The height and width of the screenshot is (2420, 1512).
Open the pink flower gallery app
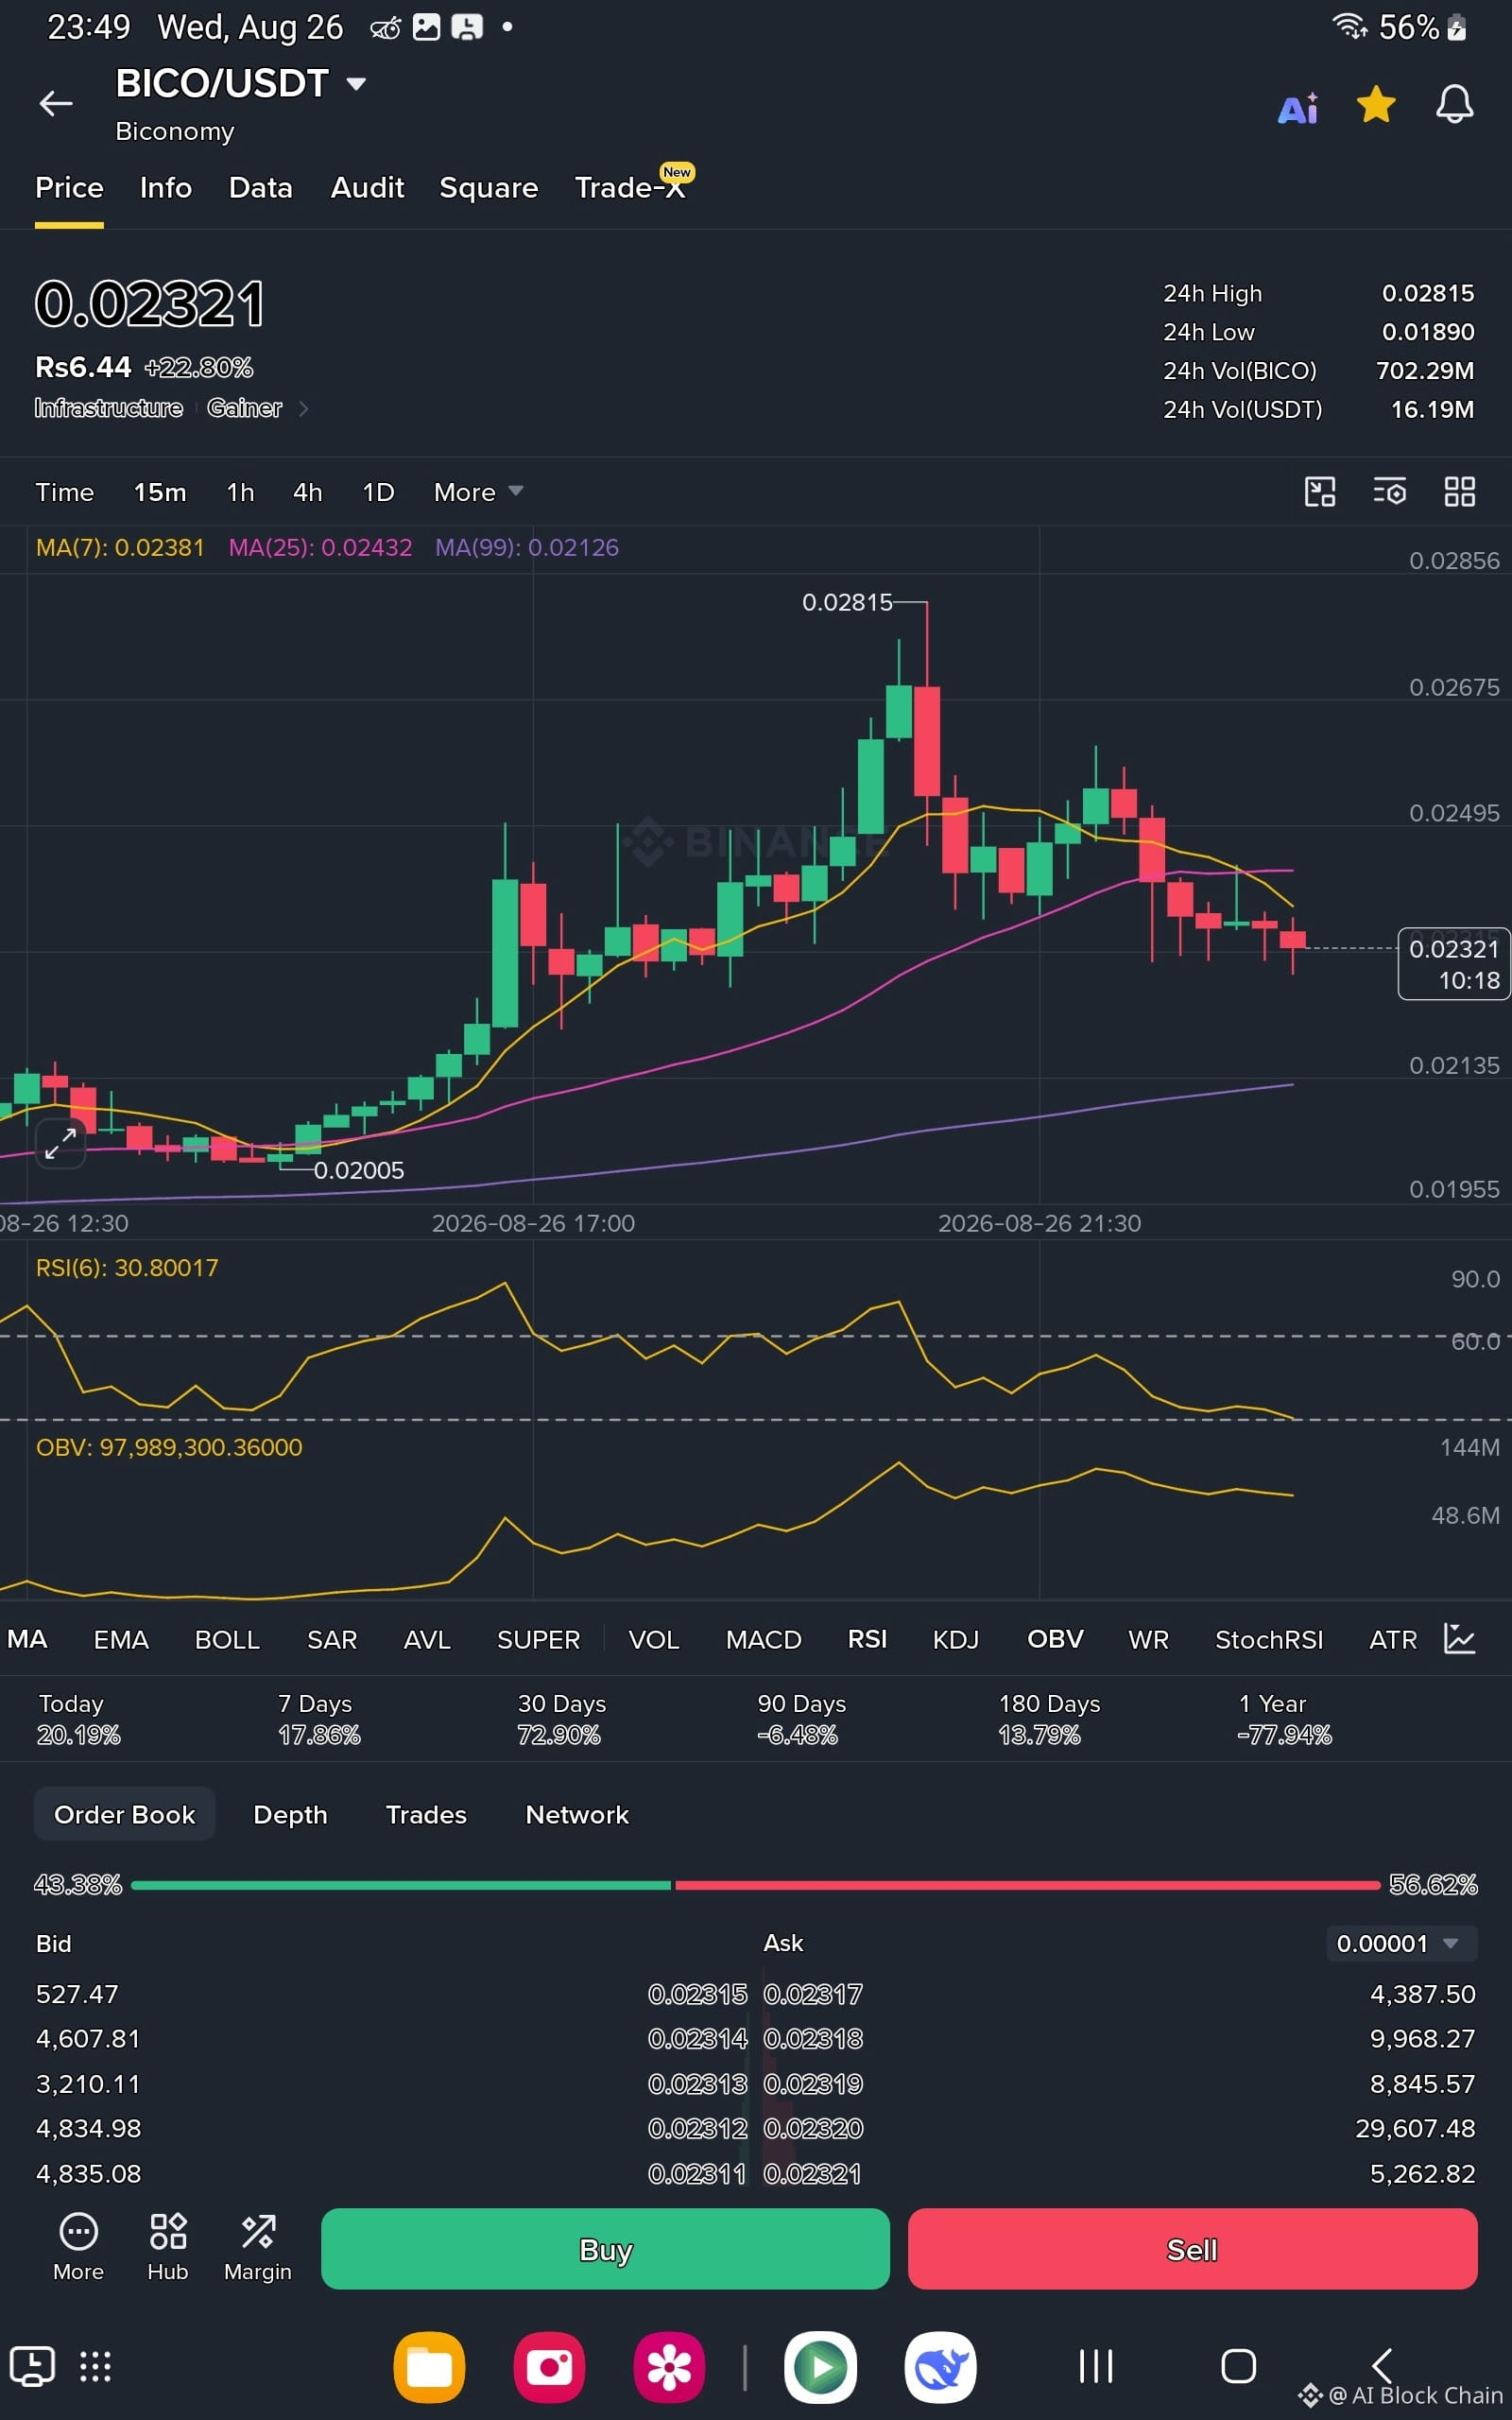click(669, 2367)
